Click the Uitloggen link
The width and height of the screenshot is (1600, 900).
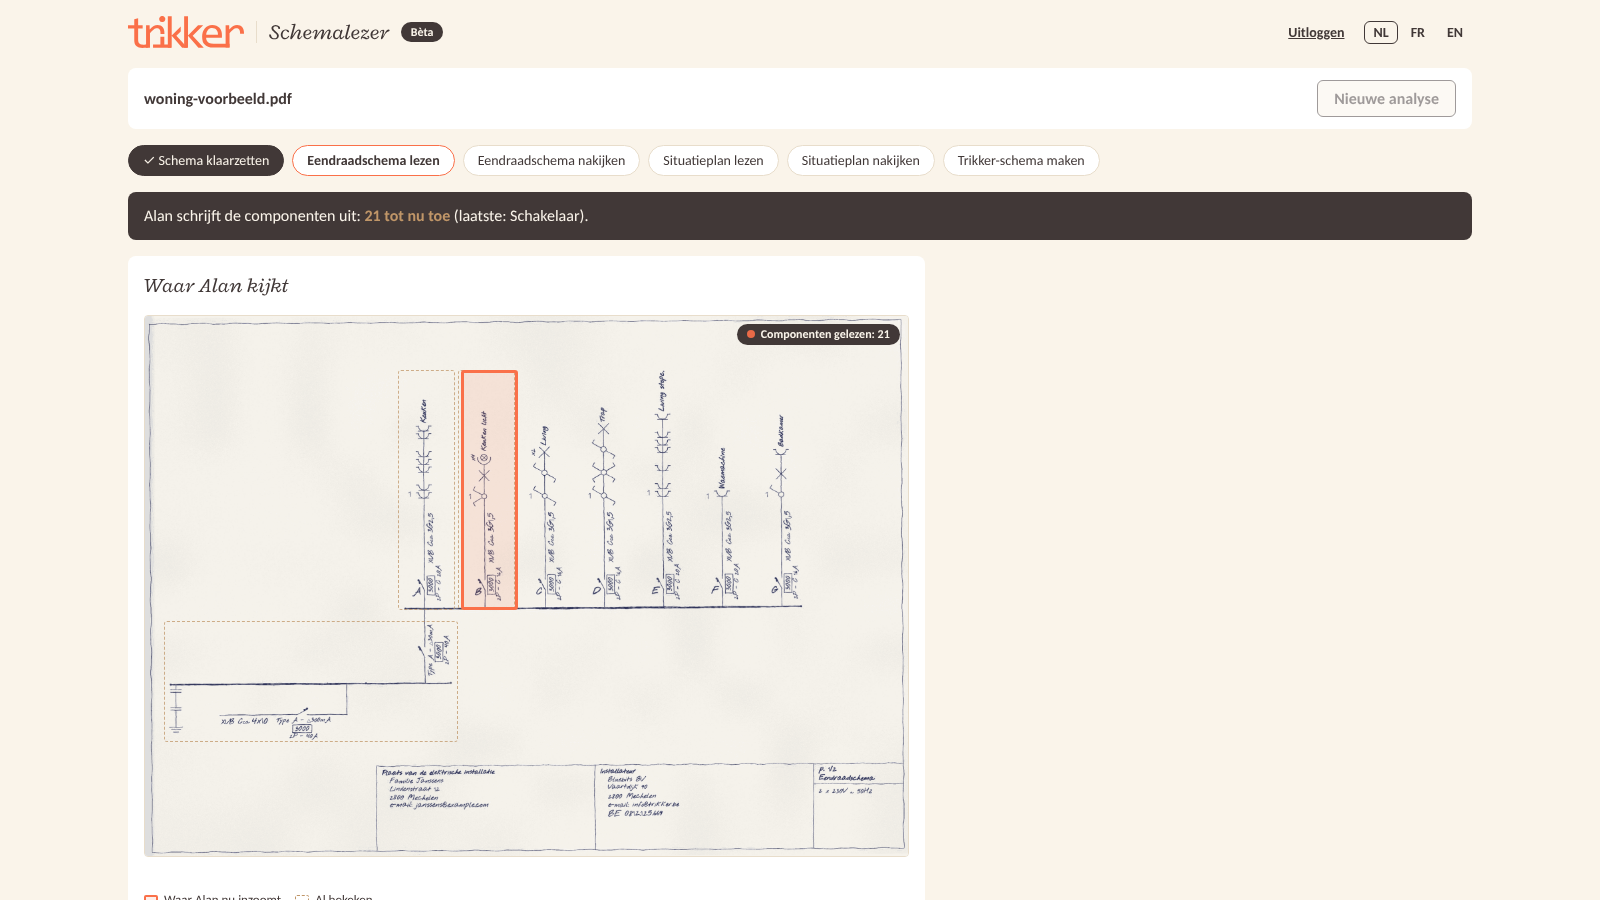[x=1316, y=32]
